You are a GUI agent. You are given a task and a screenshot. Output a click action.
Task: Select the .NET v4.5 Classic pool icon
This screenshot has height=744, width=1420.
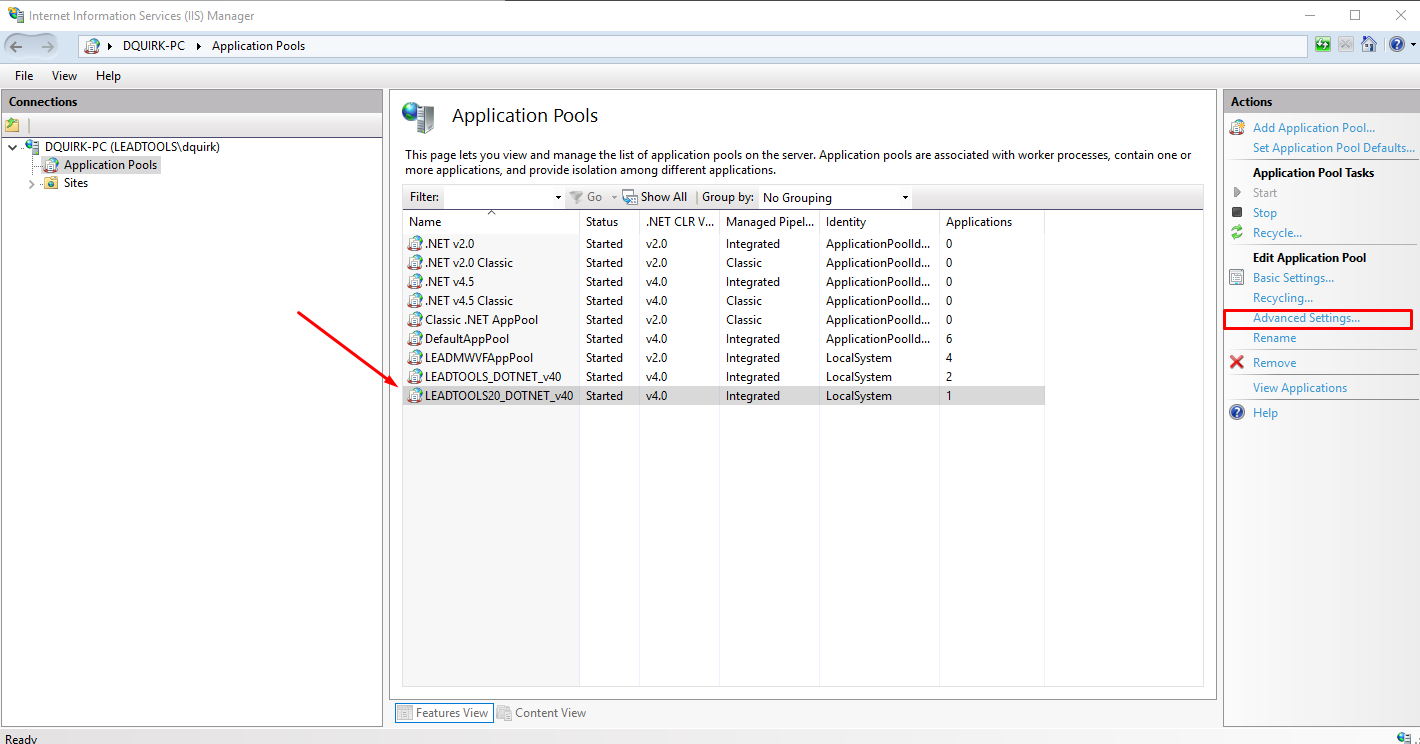(x=415, y=301)
